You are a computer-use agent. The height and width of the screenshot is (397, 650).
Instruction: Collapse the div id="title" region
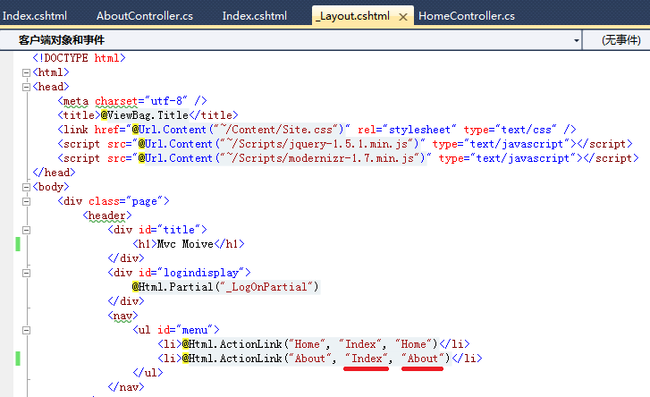(26, 230)
